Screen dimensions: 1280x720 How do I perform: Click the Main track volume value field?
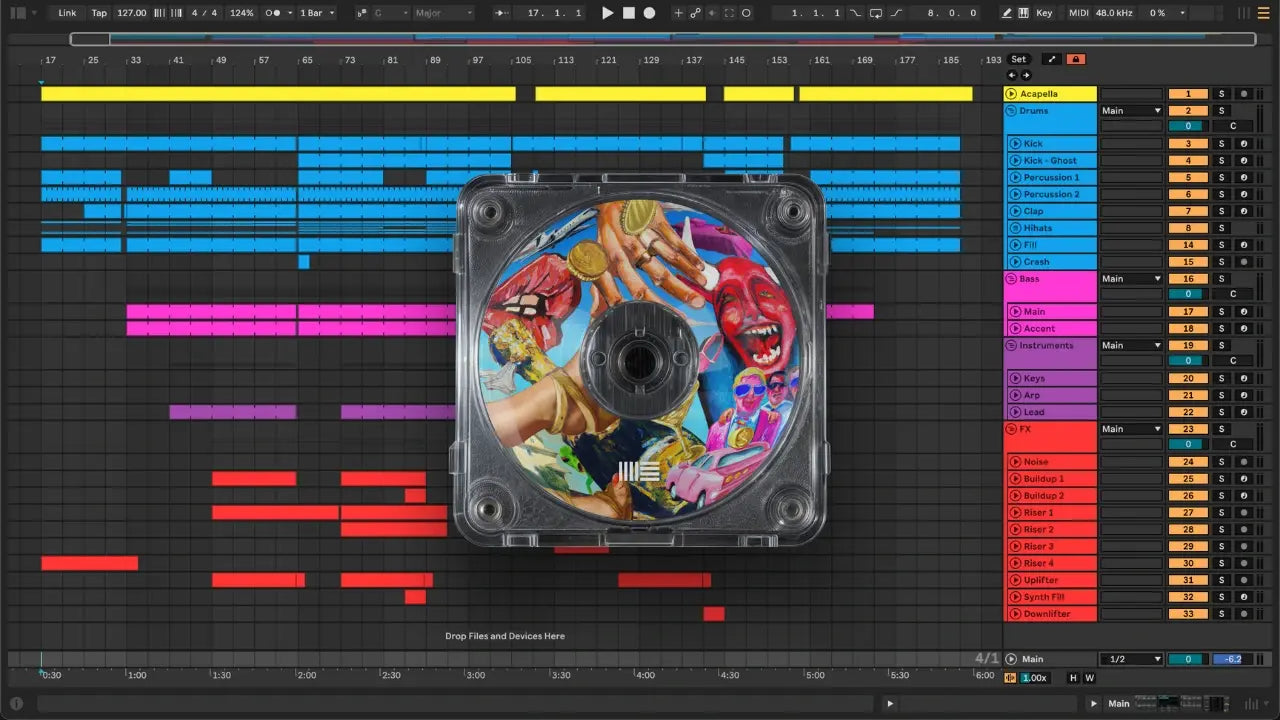point(1188,659)
